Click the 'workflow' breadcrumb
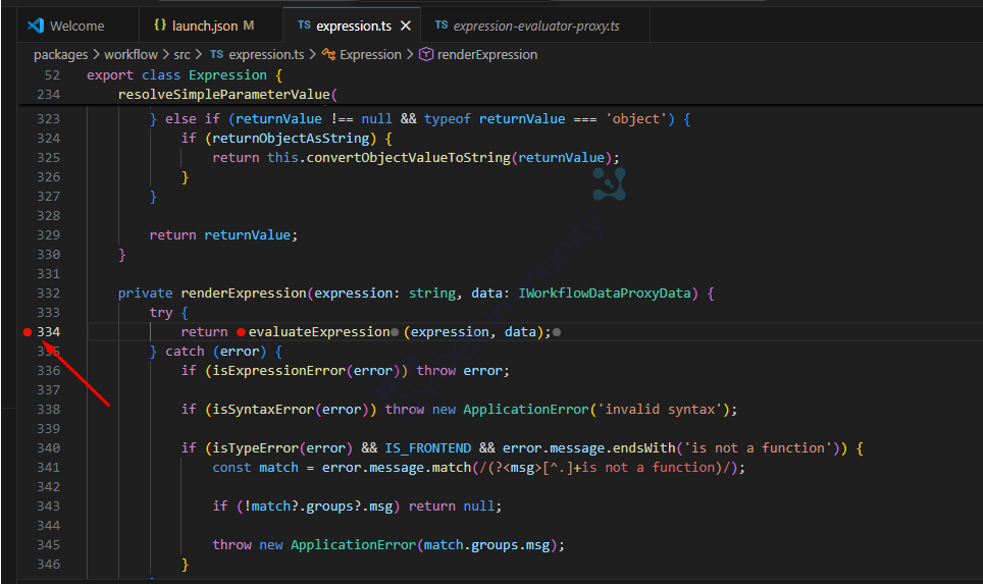Viewport: 983px width, 584px height. click(x=131, y=55)
